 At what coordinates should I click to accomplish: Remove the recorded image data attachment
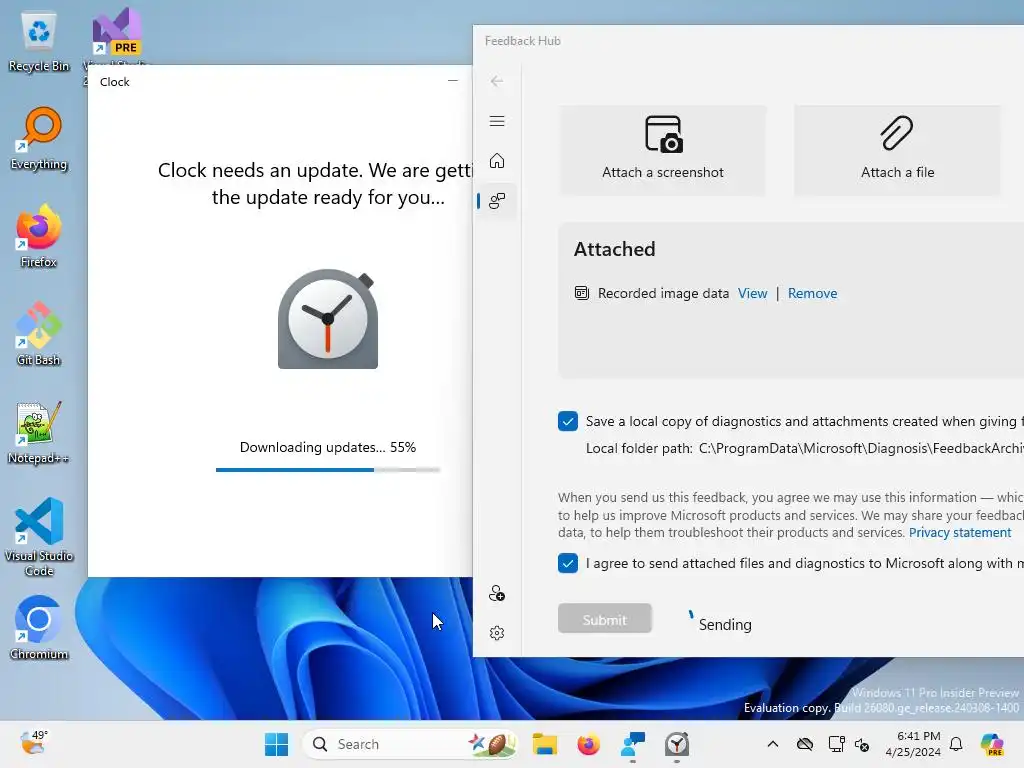click(812, 293)
